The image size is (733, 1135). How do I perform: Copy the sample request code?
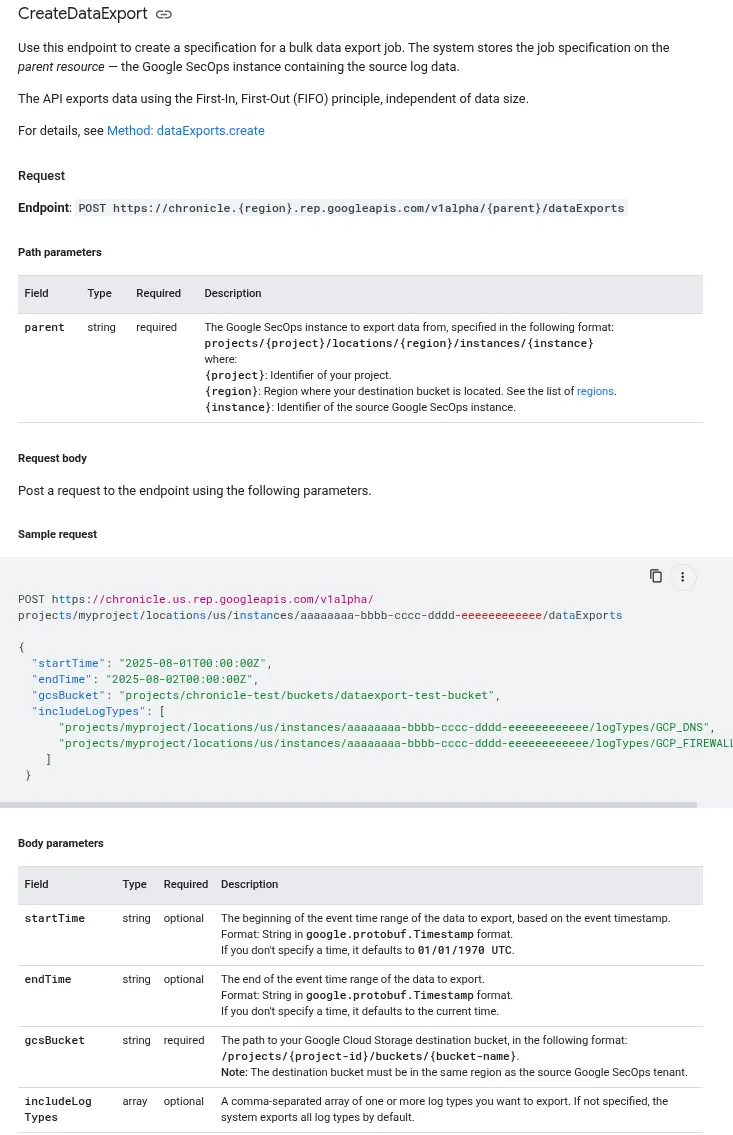656,576
